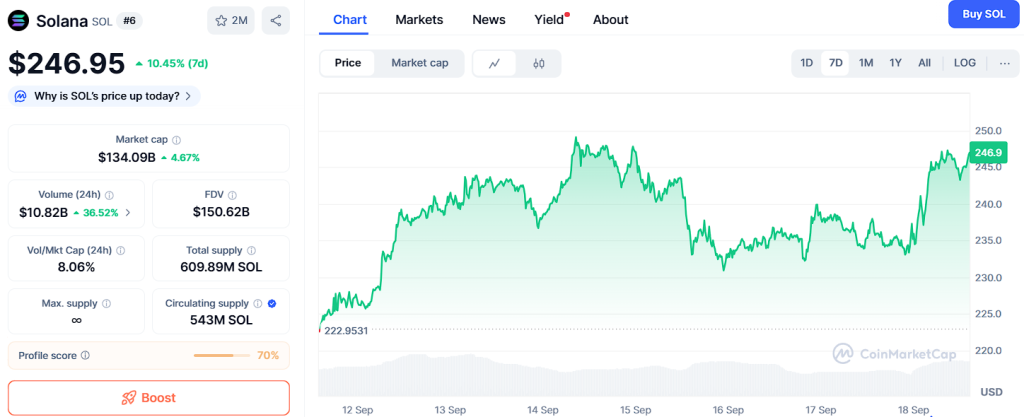Click the Profile score progress bar
This screenshot has height=417, width=1024.
(222, 356)
